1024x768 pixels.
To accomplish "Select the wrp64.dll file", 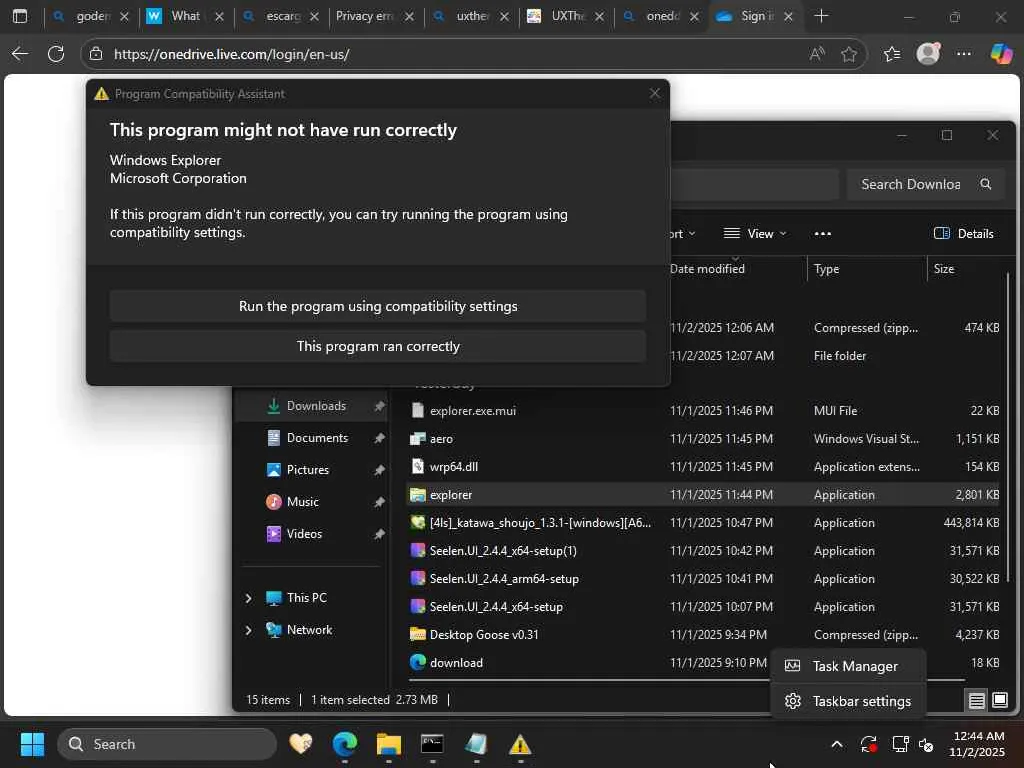I will click(x=454, y=467).
